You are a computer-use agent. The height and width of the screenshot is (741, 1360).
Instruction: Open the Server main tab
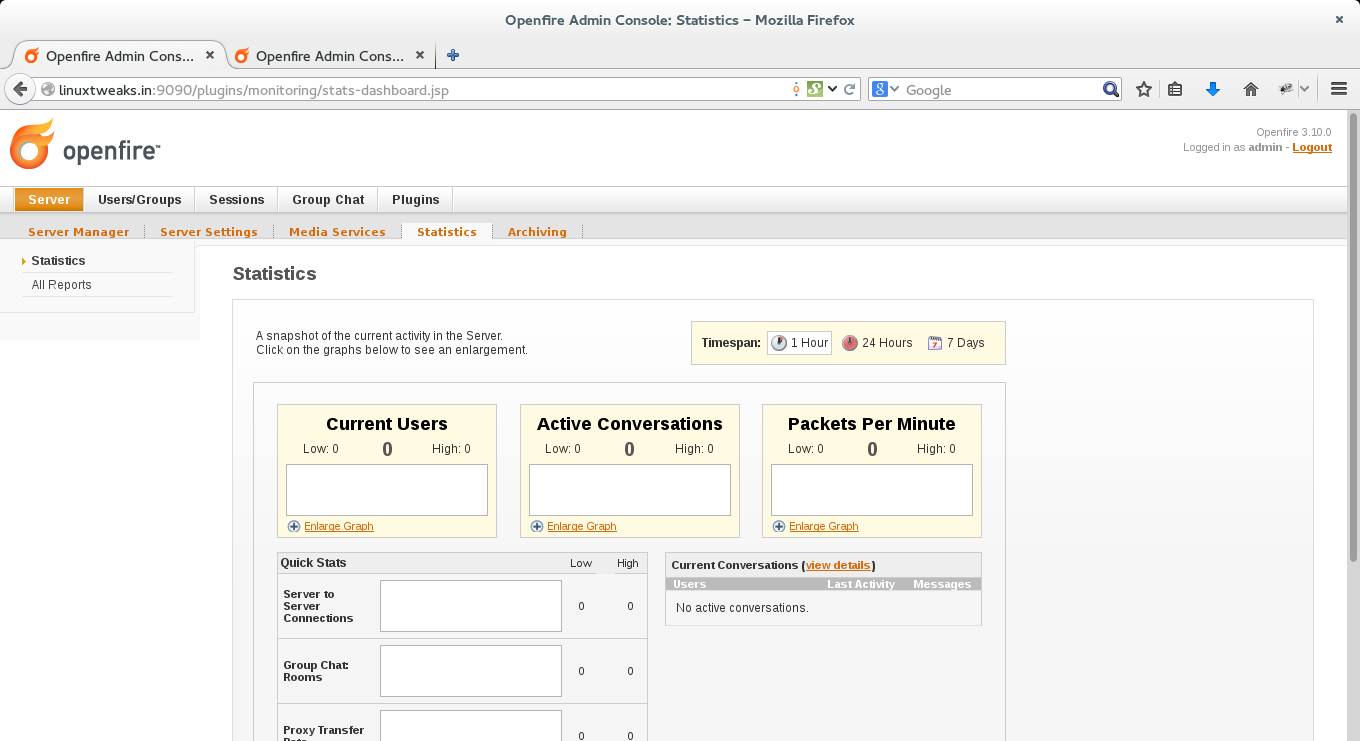(49, 199)
